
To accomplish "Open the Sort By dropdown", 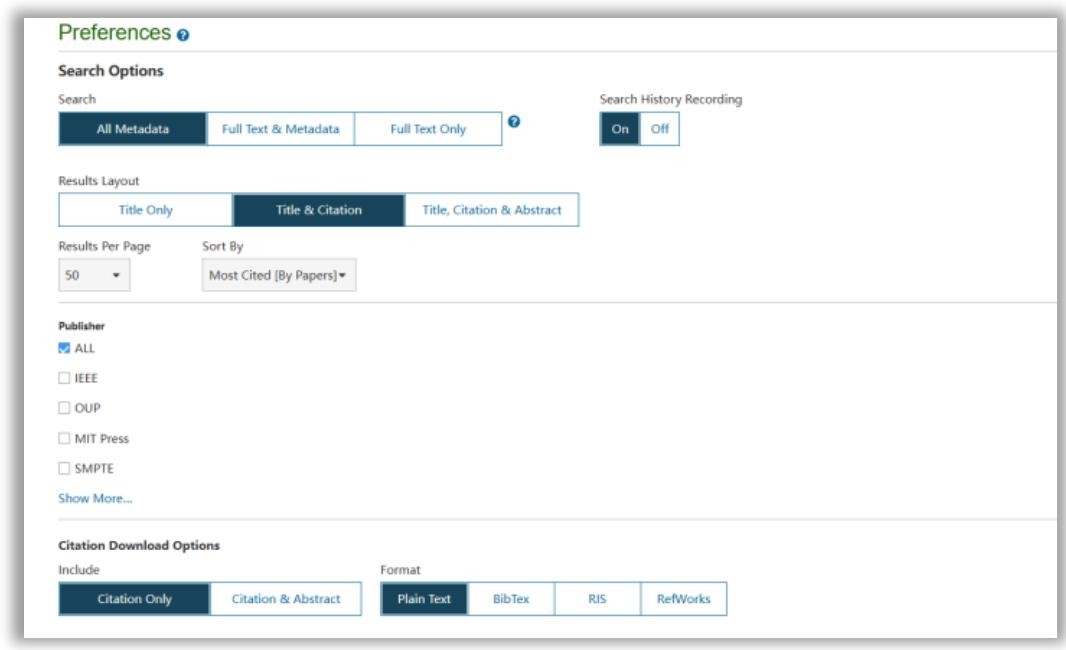I will pos(279,275).
